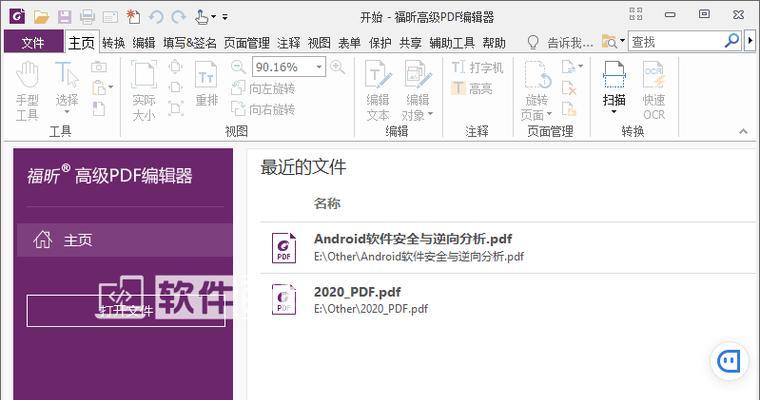Click the fit visible icon in 视图 group

175,109
